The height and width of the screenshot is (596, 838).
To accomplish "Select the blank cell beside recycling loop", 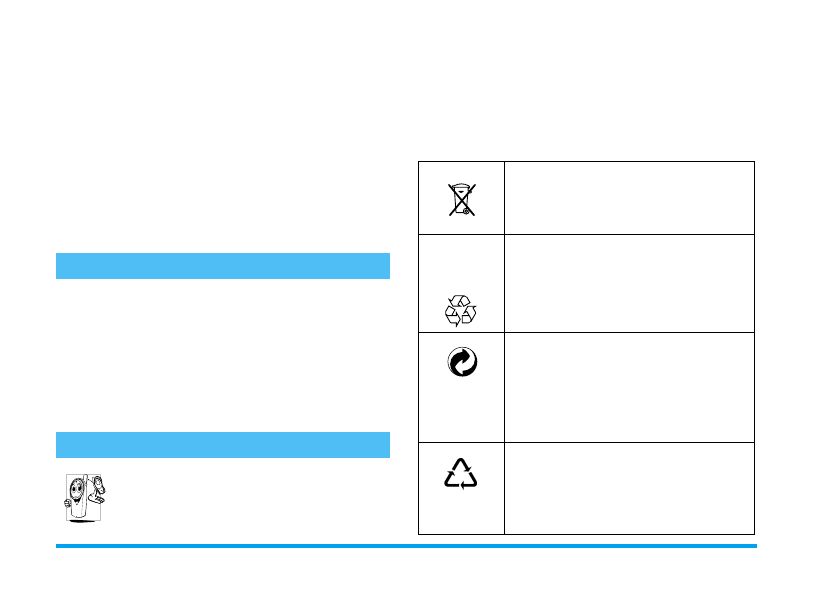I will point(629,283).
